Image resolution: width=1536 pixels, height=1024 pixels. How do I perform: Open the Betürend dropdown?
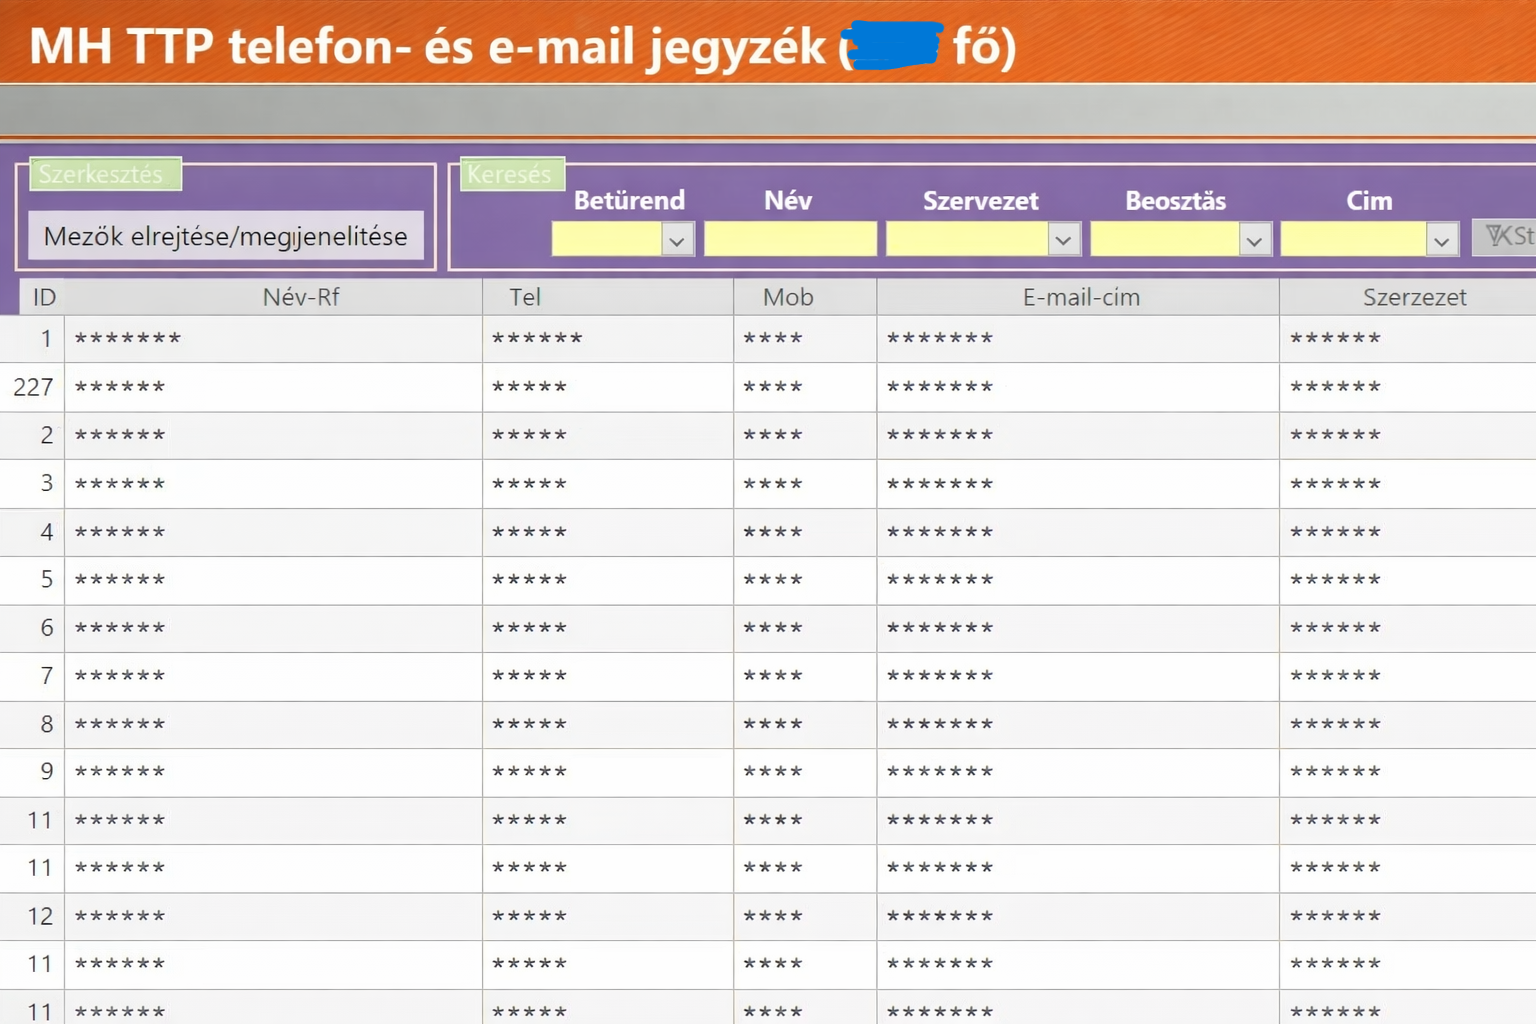pos(678,239)
